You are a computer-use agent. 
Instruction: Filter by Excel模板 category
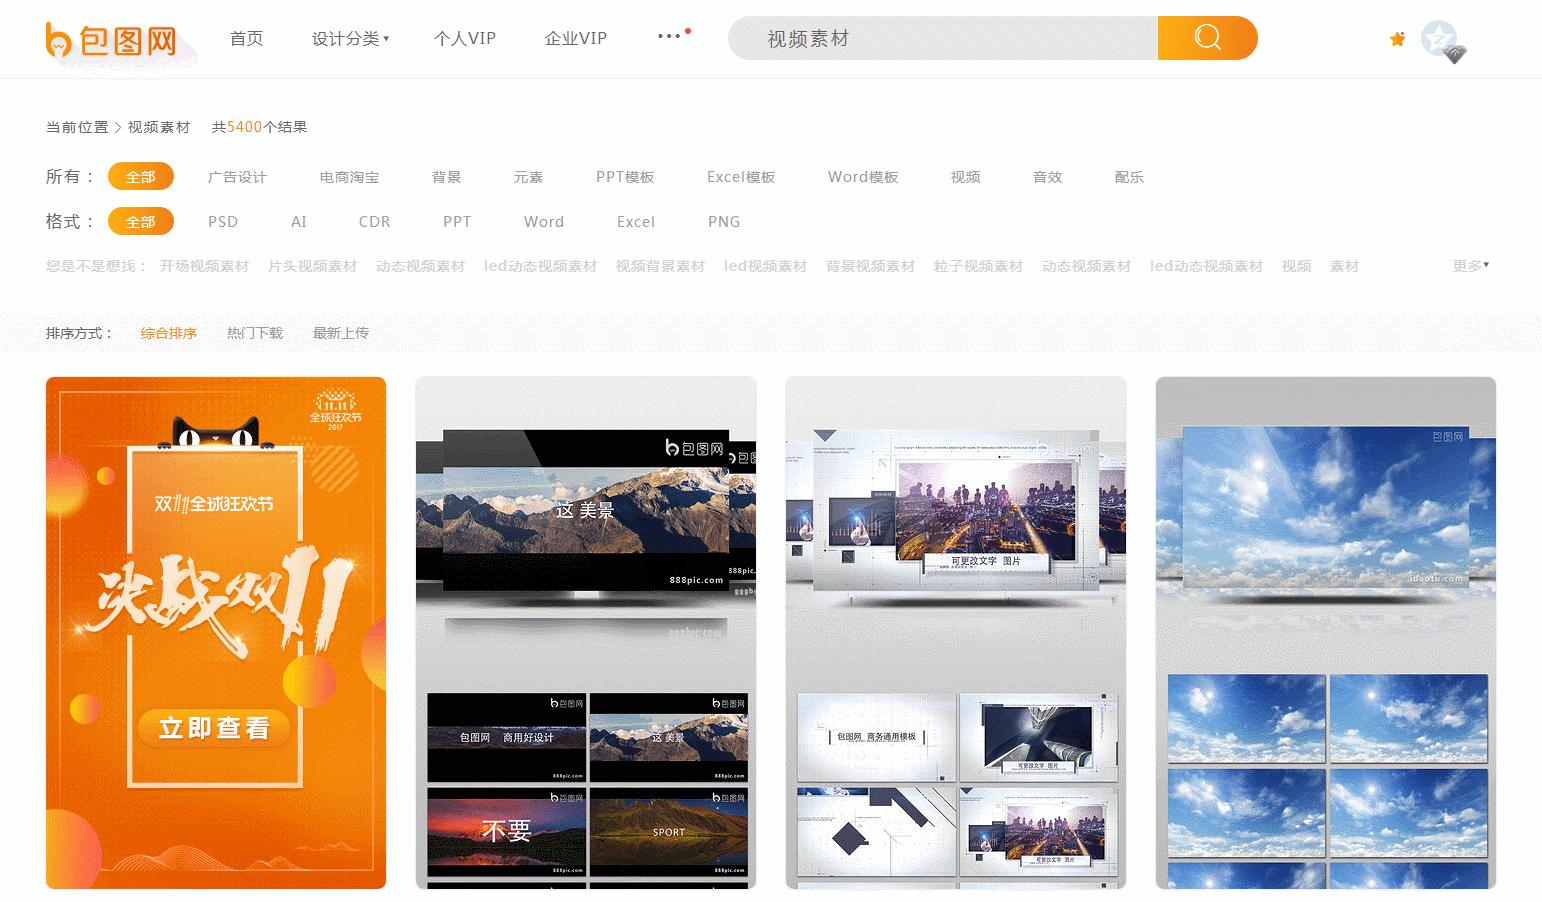click(741, 177)
